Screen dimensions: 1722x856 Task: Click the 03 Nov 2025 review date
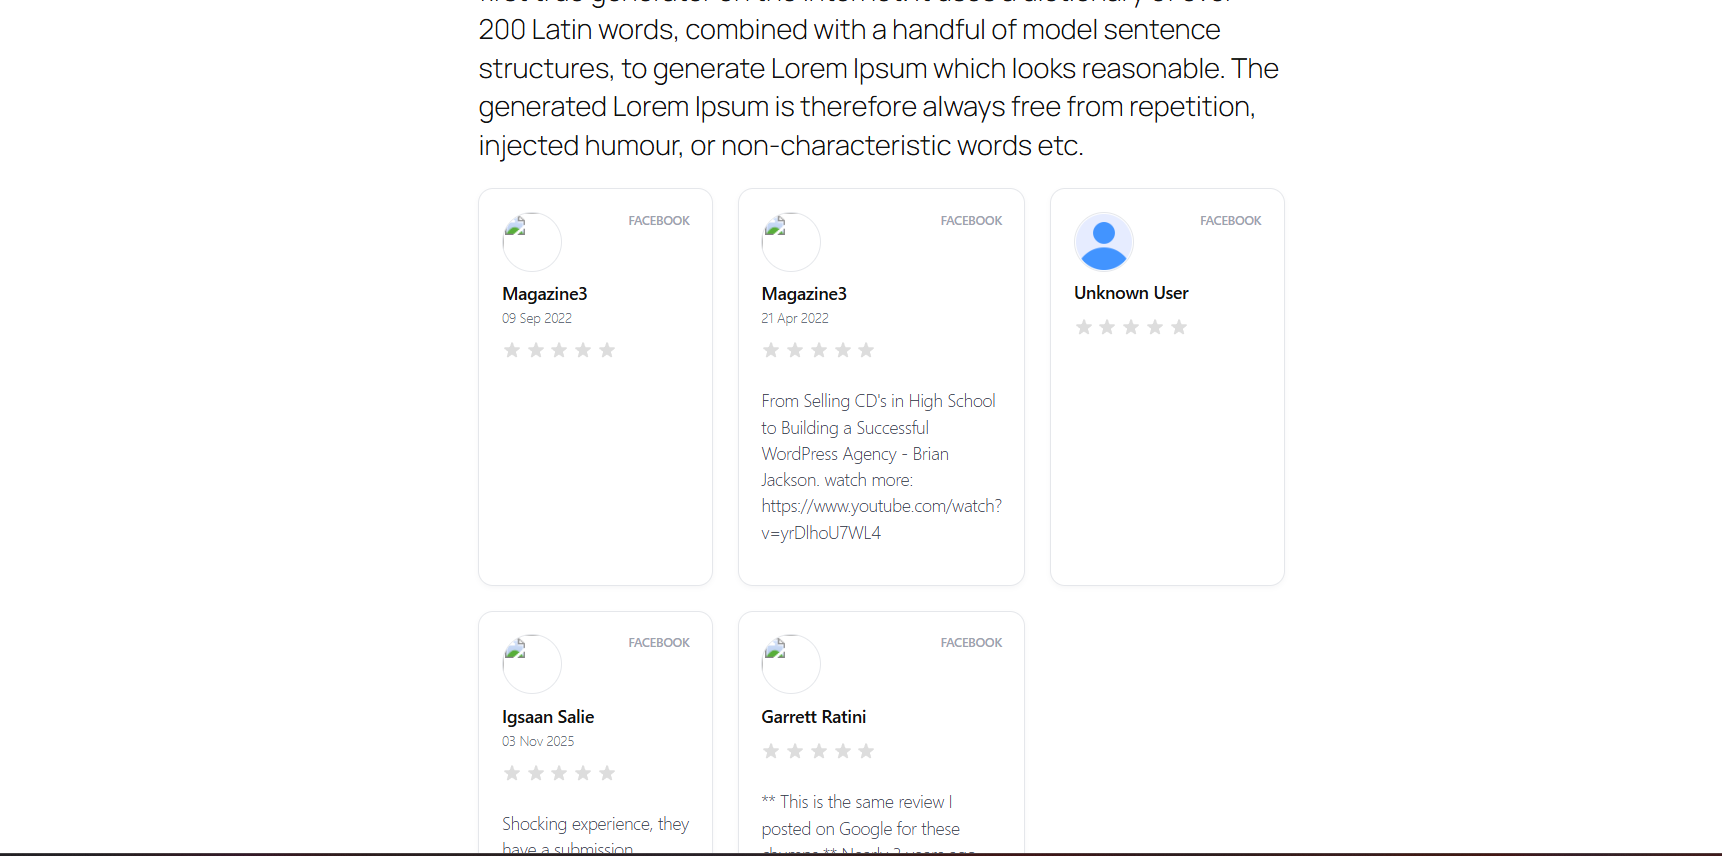tap(538, 741)
